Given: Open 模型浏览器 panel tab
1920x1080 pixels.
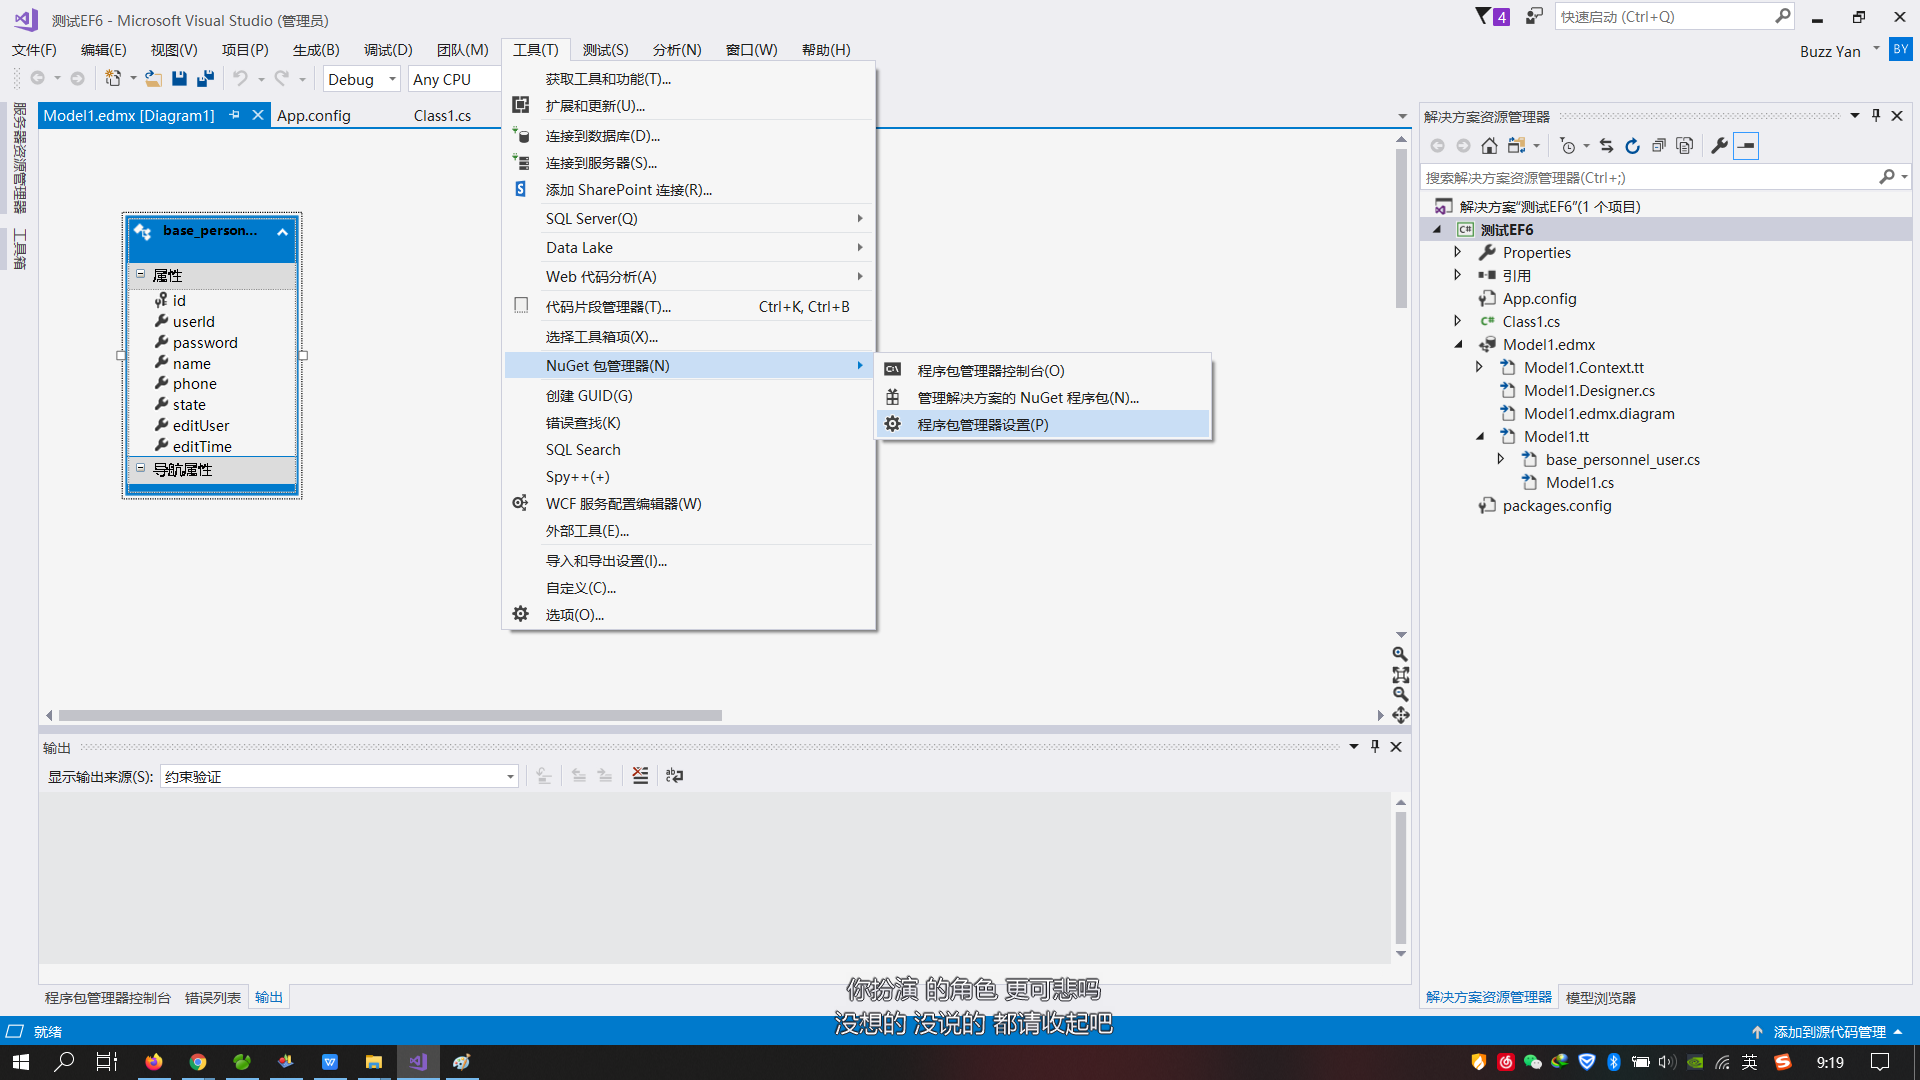Looking at the screenshot, I should point(1600,998).
